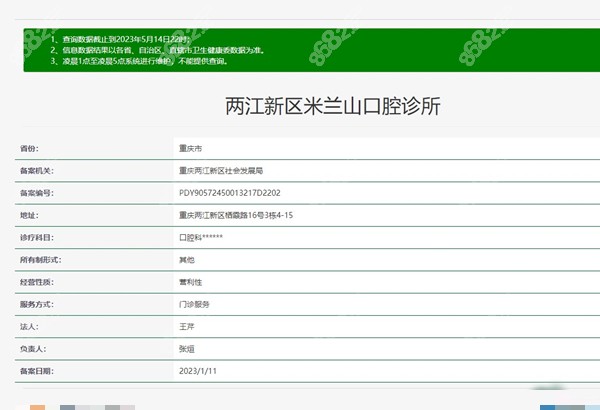Select the person-in-charge name 张恒
The image size is (600, 410).
click(187, 349)
